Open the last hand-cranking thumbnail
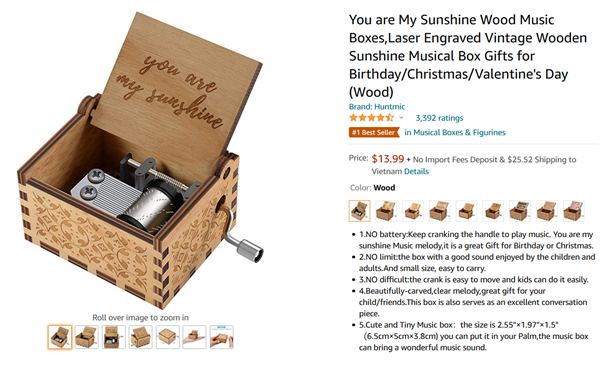The height and width of the screenshot is (370, 611). 221,337
